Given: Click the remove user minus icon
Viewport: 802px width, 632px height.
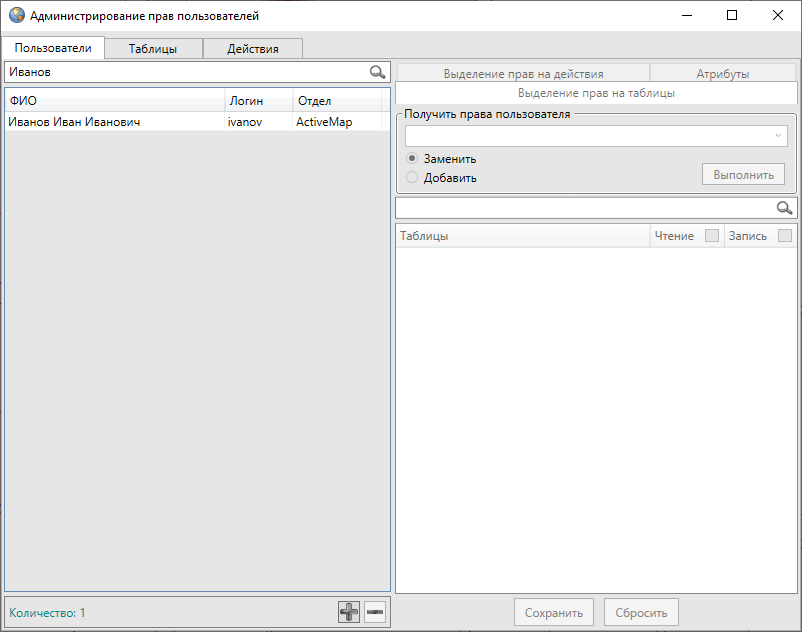Looking at the screenshot, I should click(375, 612).
